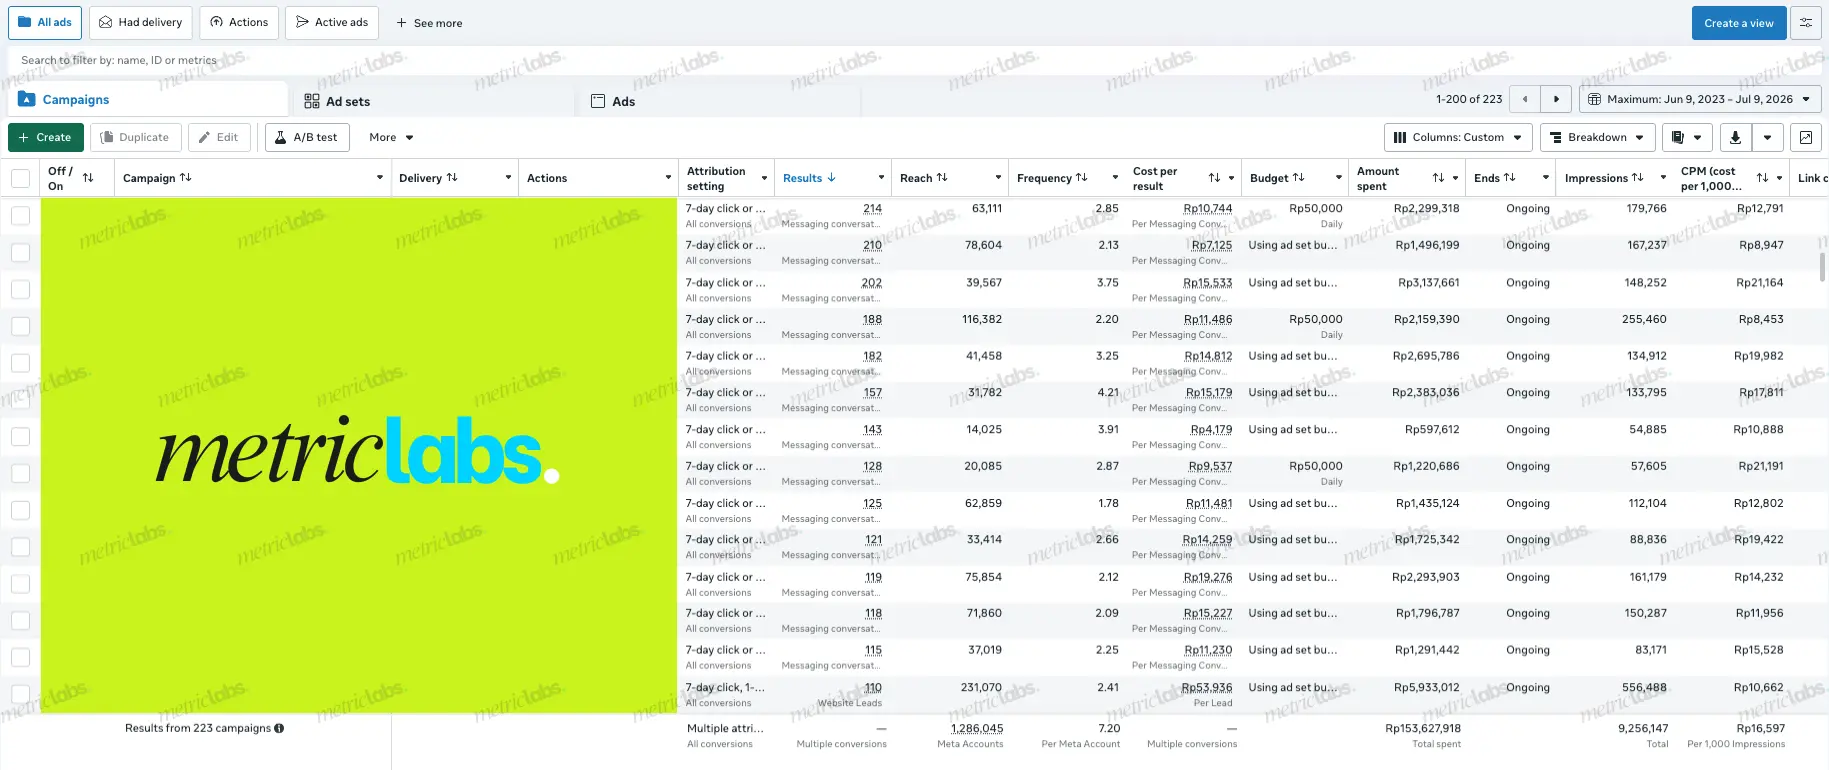The height and width of the screenshot is (770, 1829).
Task: Toggle the select-all campaigns checkbox
Action: point(20,178)
